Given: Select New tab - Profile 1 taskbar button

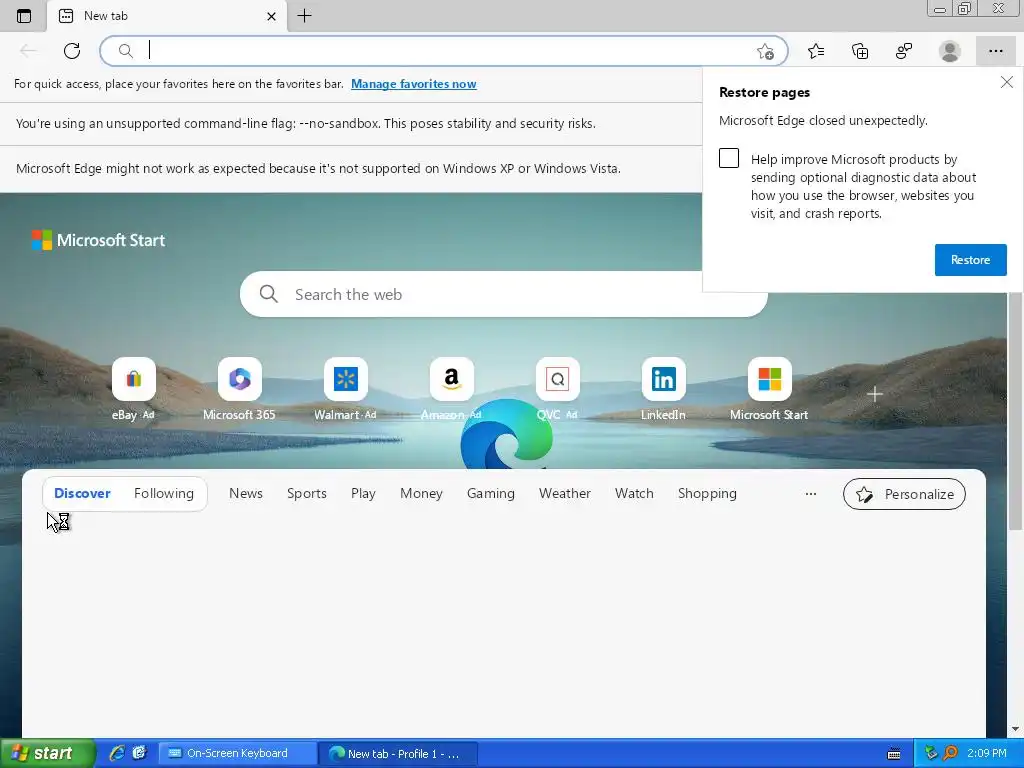Looking at the screenshot, I should tap(398, 753).
